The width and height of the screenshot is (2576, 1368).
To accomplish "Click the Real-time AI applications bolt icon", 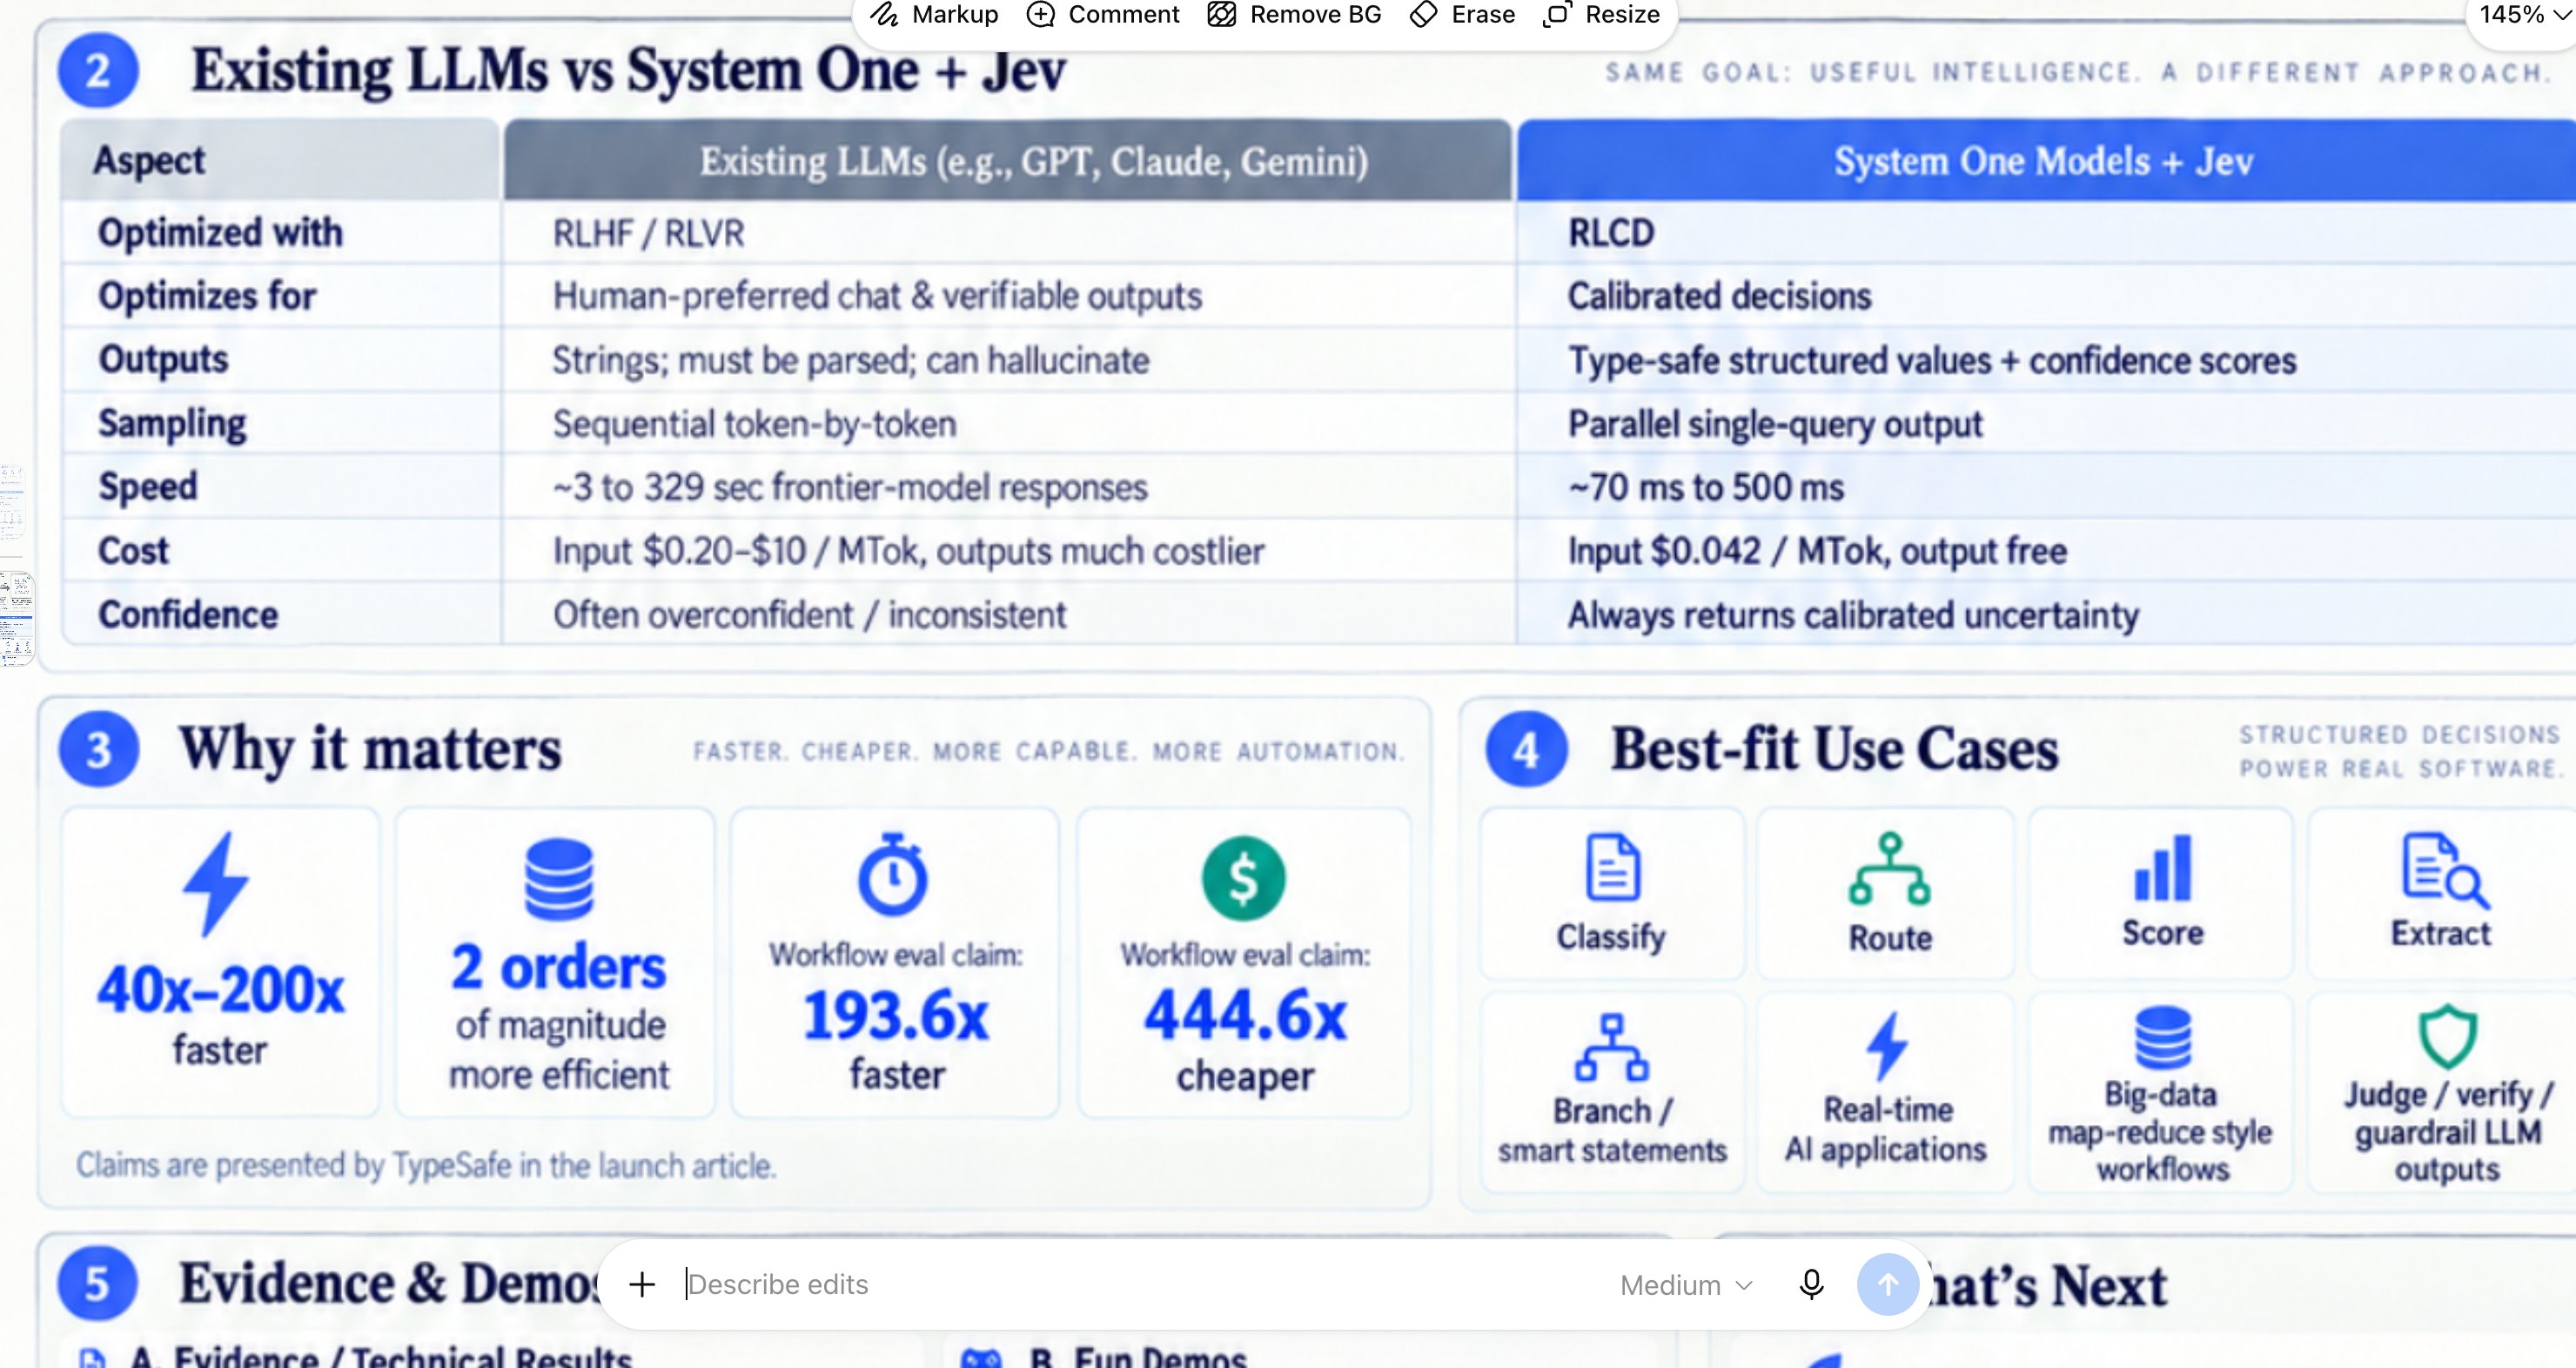I will [1888, 1046].
